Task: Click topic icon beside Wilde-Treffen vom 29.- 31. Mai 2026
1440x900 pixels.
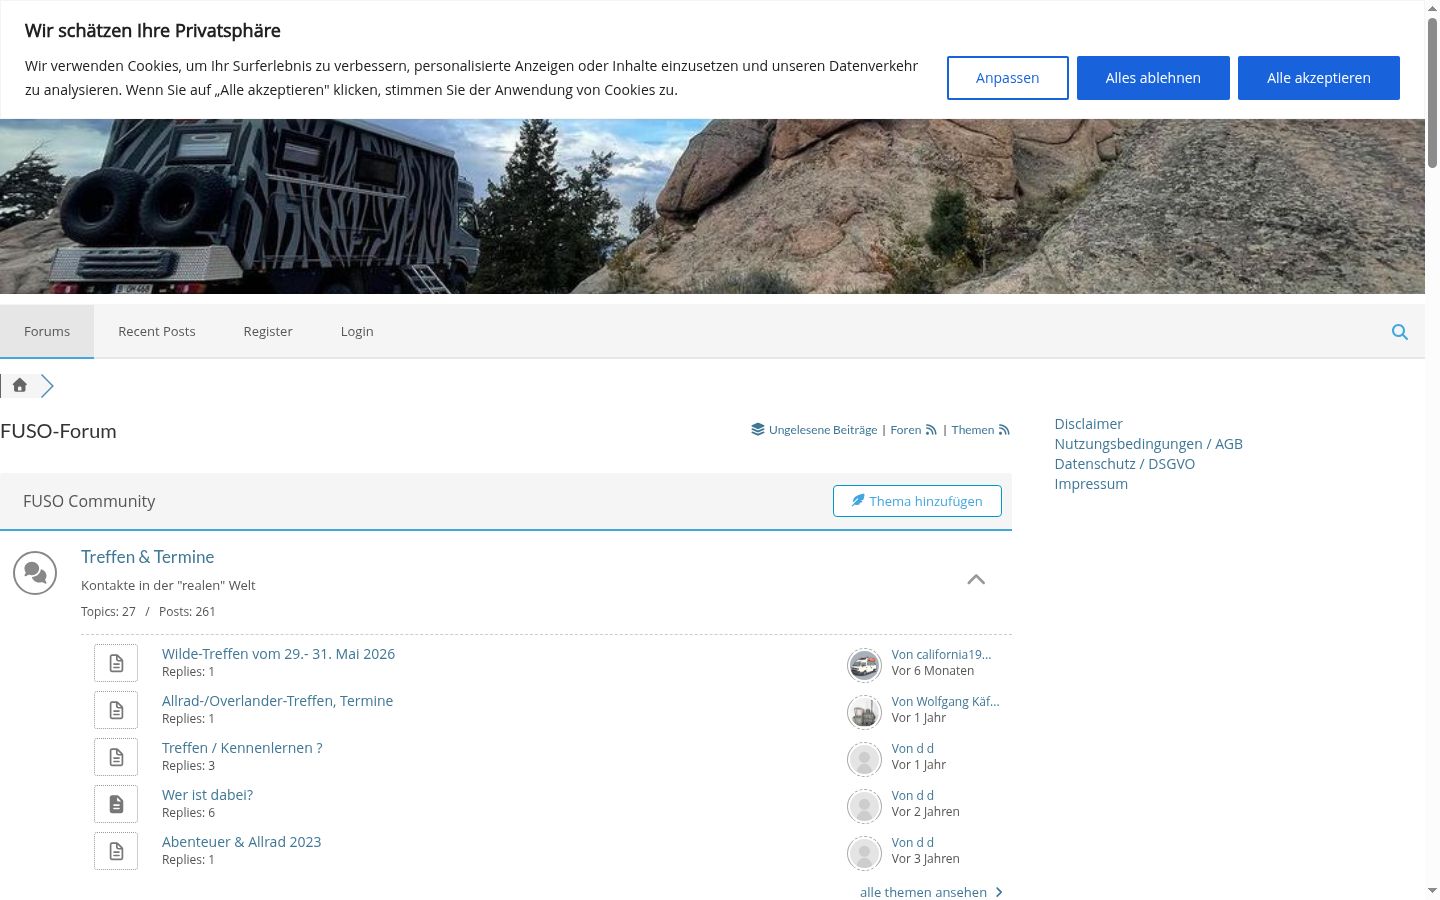Action: pos(116,663)
